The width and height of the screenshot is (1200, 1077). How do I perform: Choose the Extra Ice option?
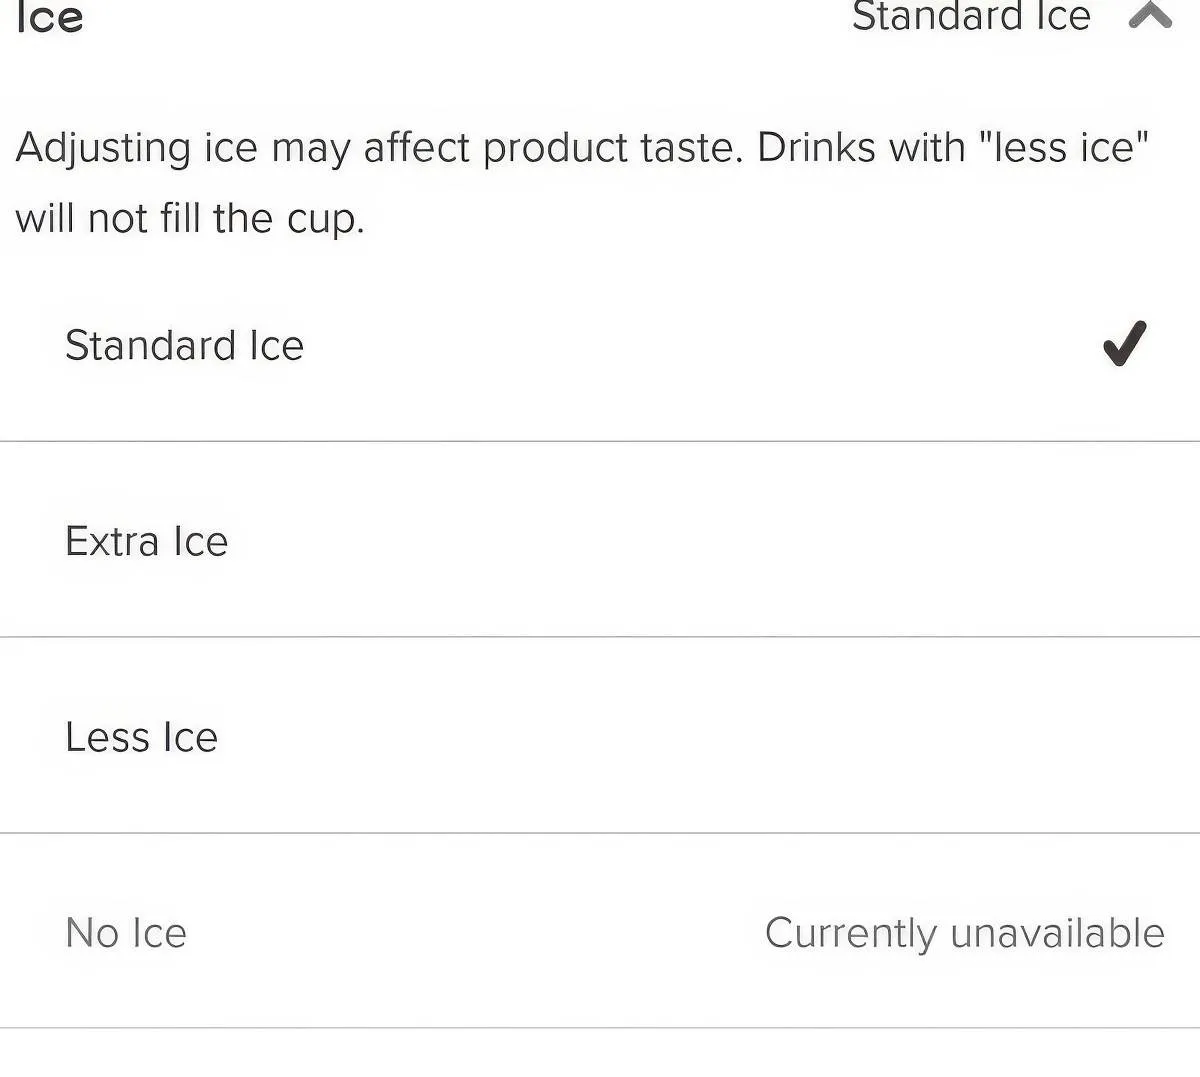tap(146, 542)
